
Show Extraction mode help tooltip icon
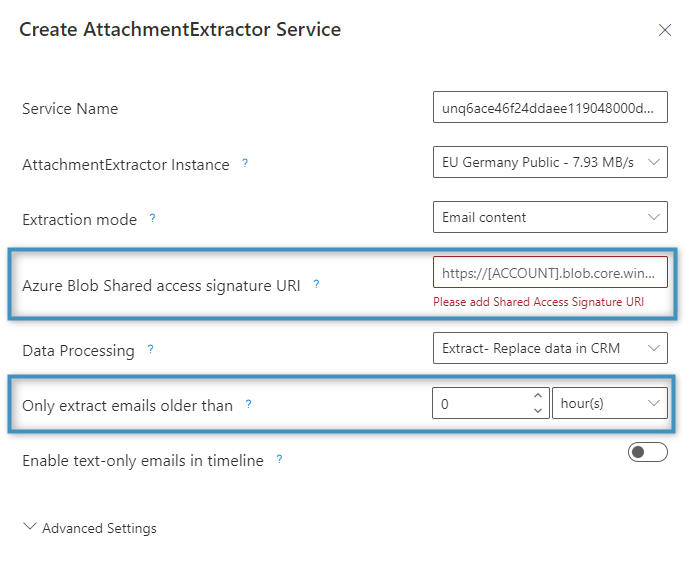pos(152,218)
